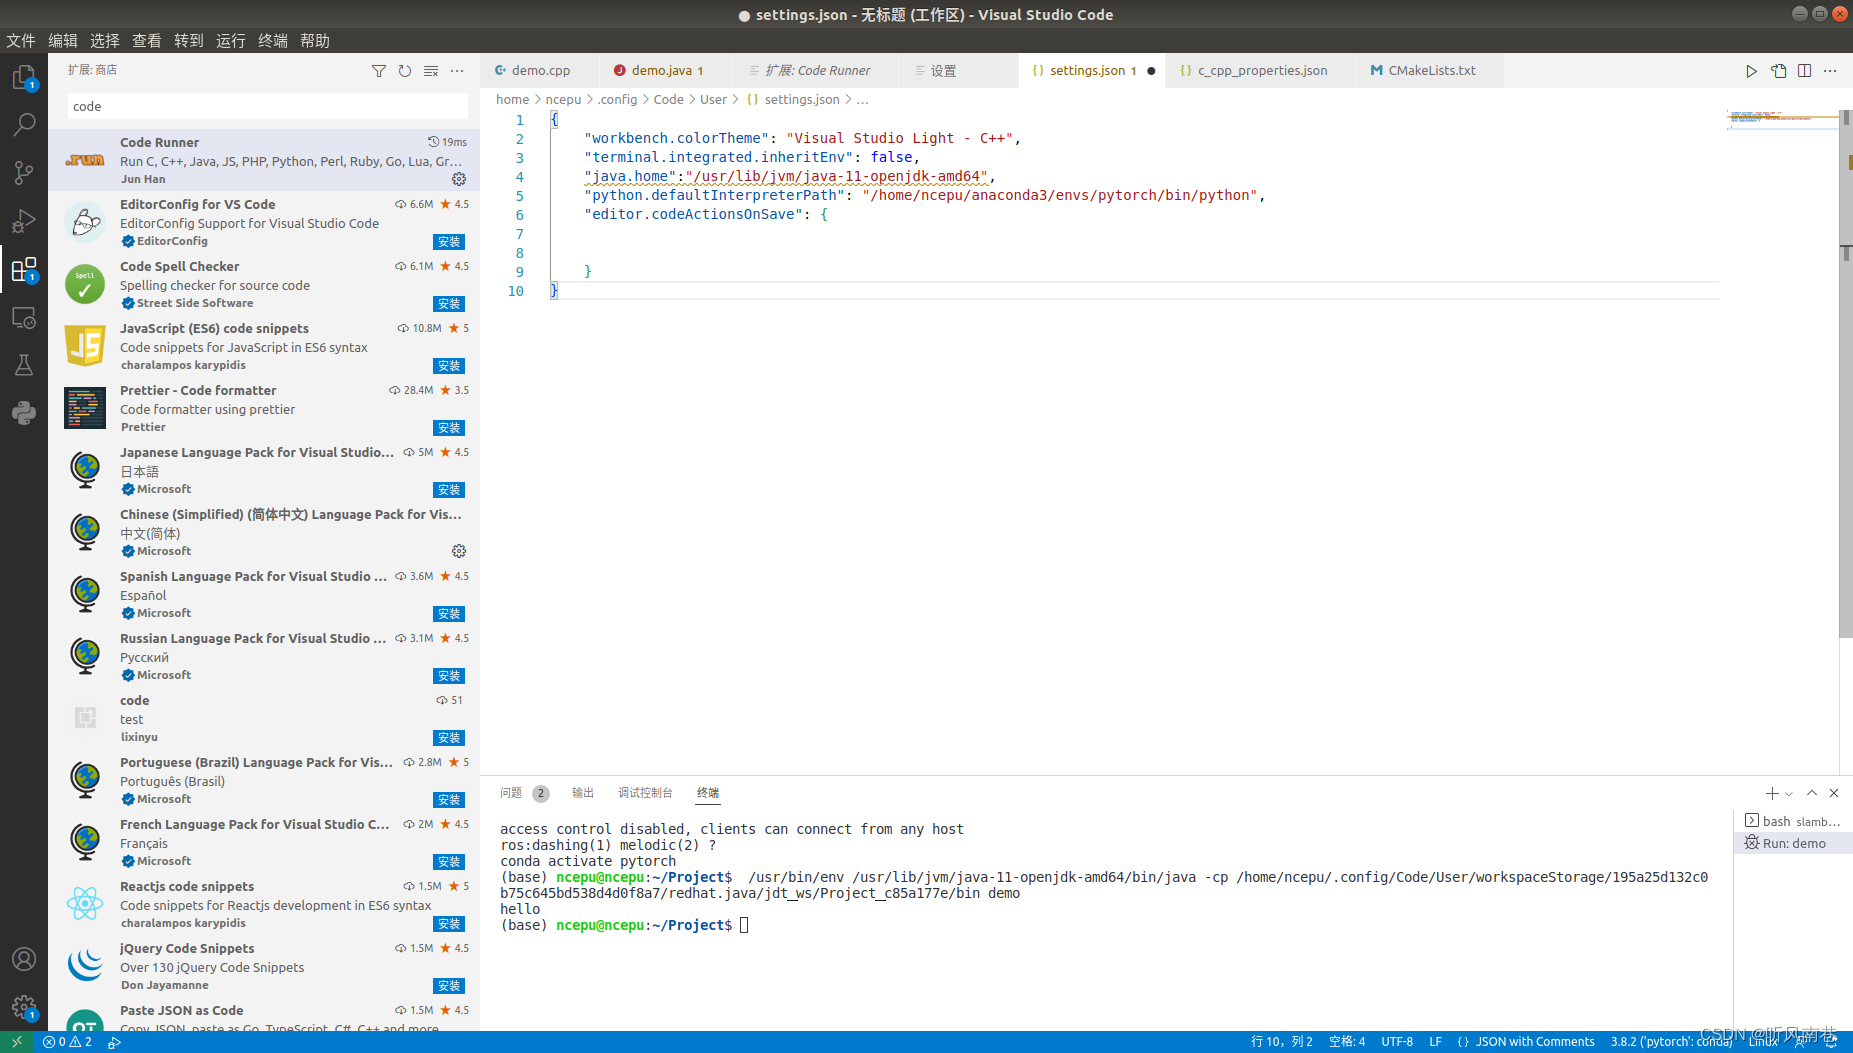Open extensions view more actions menu
This screenshot has height=1053, width=1853.
coord(457,71)
